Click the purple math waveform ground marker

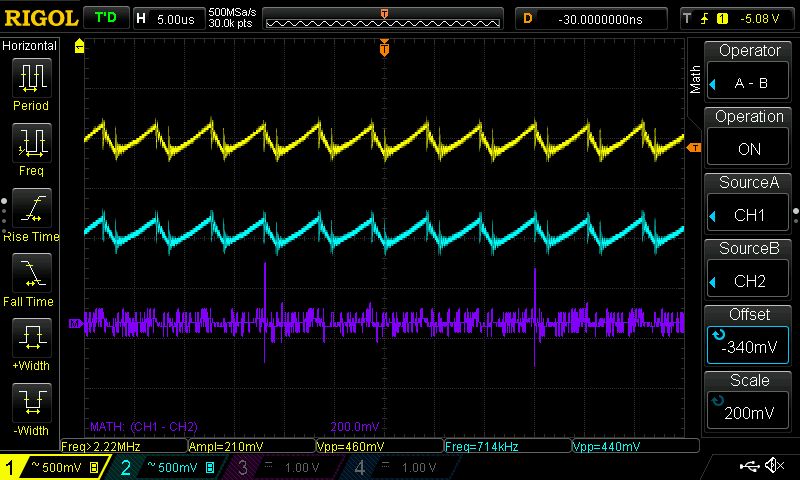(x=76, y=323)
